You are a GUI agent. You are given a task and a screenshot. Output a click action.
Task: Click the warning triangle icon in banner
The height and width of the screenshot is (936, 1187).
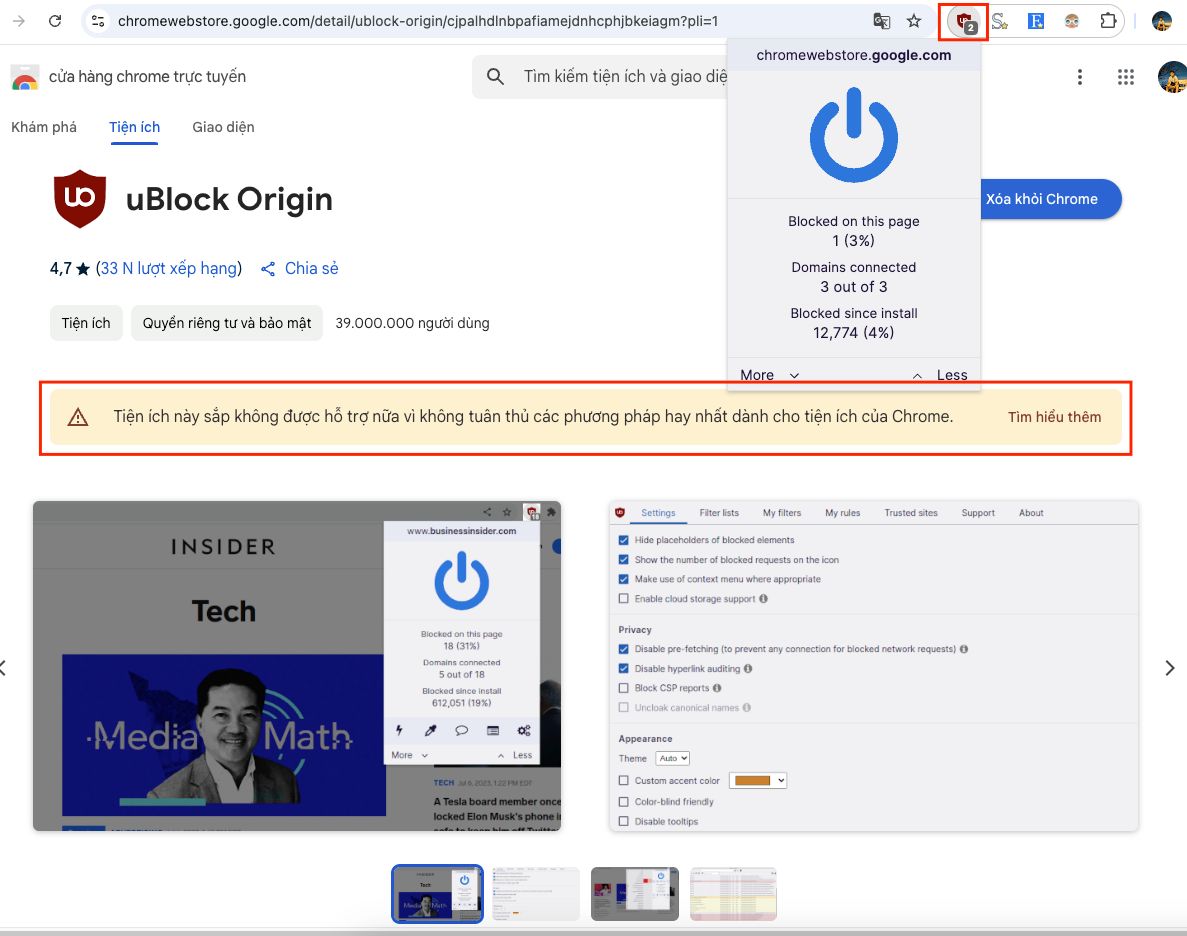pyautogui.click(x=78, y=417)
